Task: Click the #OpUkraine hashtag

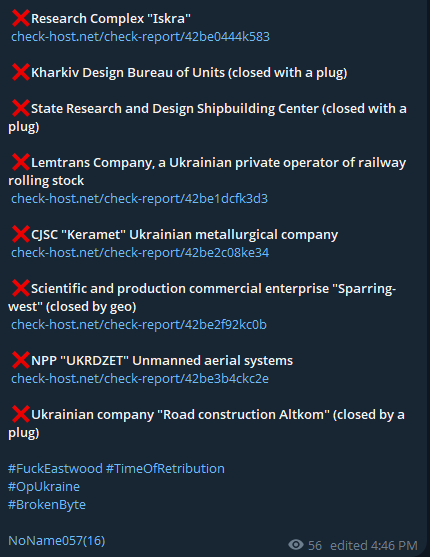Action: [x=44, y=487]
